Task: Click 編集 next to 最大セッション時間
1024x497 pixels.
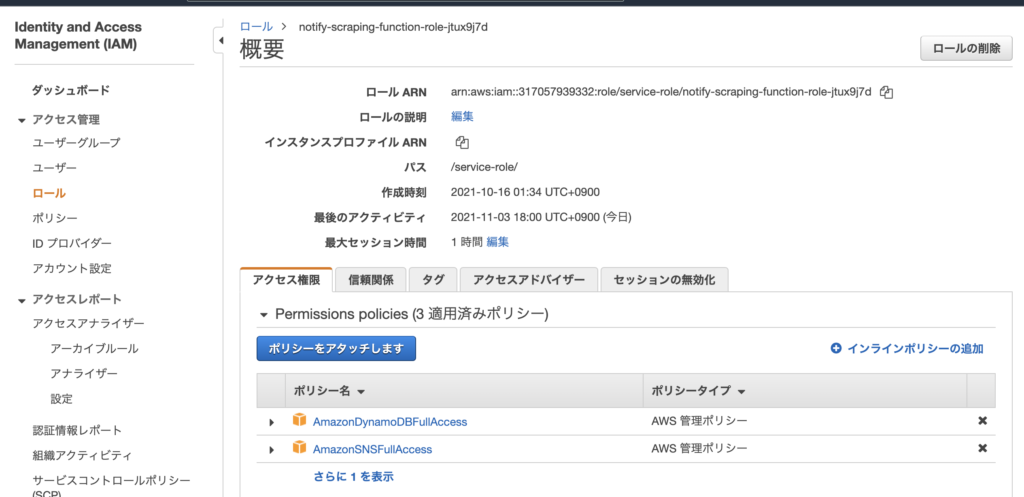Action: click(x=498, y=242)
